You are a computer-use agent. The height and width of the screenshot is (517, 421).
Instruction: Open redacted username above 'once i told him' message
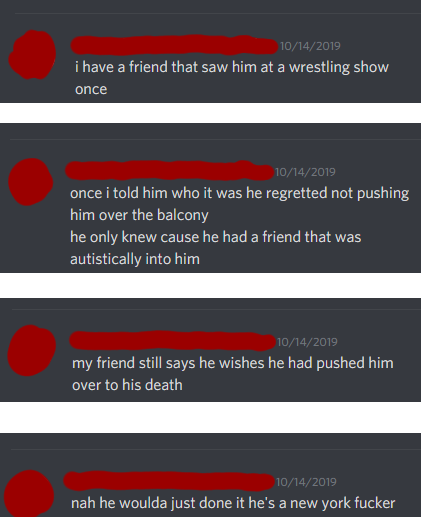coord(169,170)
